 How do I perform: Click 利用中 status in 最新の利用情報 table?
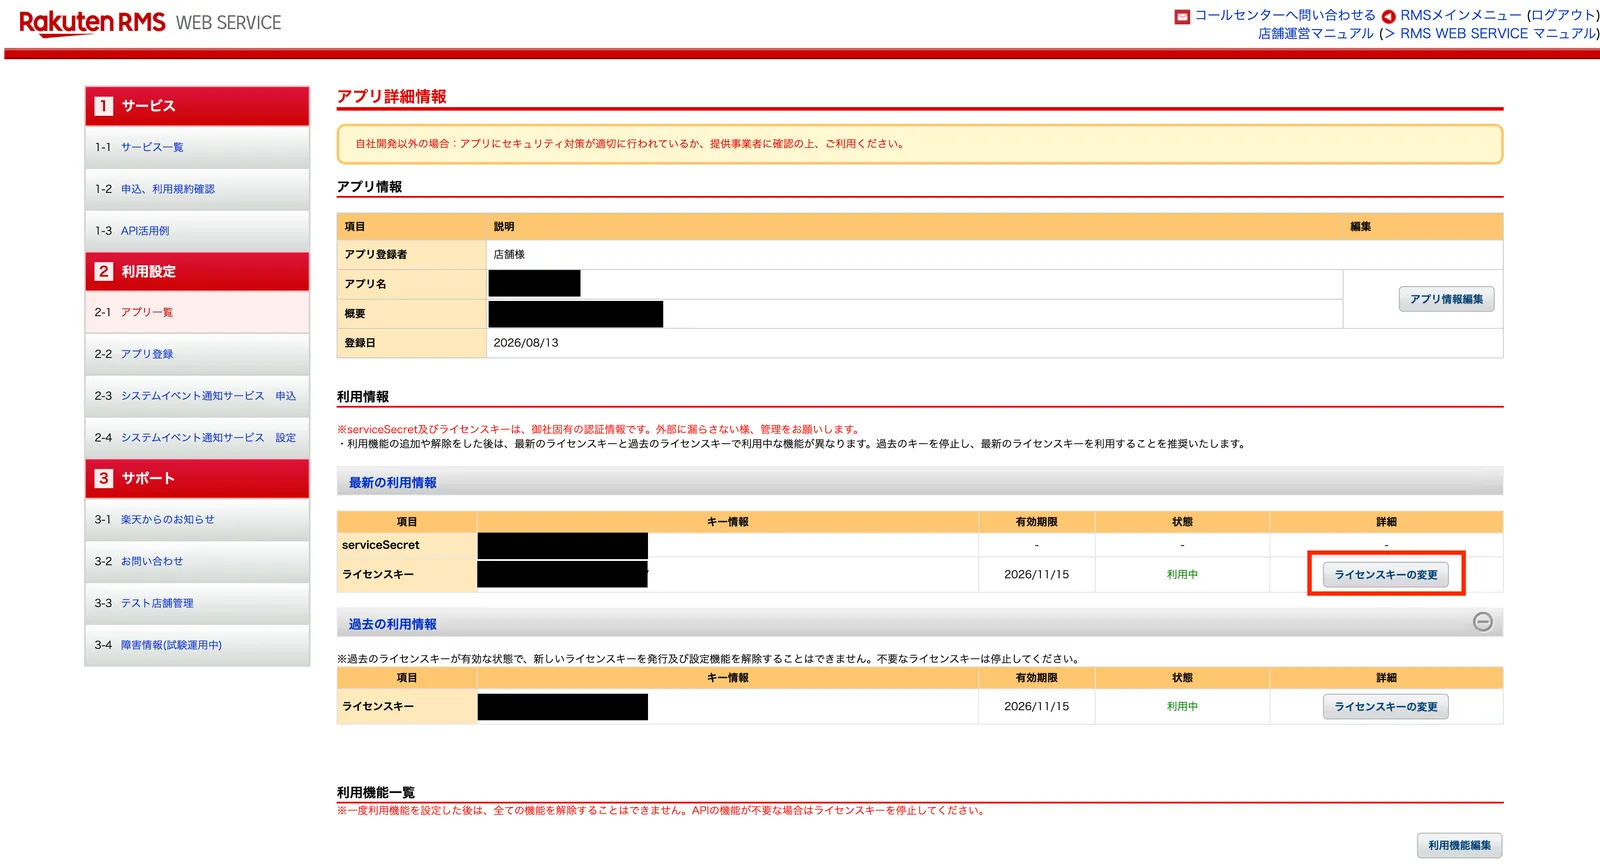[x=1182, y=575]
